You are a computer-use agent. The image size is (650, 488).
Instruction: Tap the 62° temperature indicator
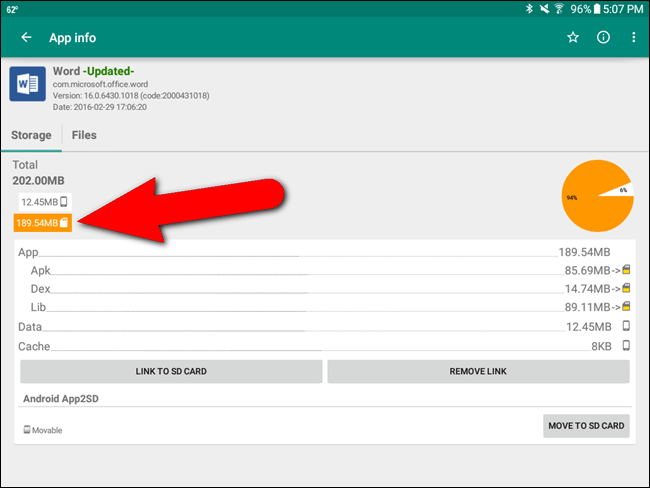tap(12, 9)
